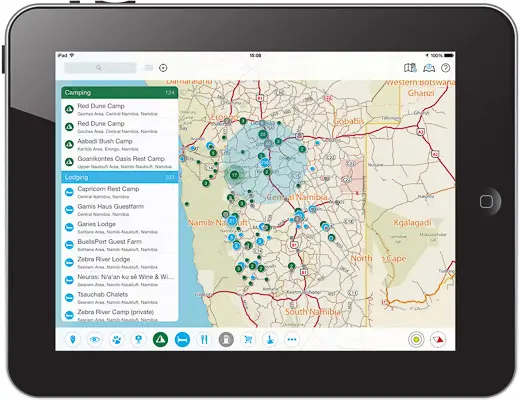Toggle the Camping category filter icon
This screenshot has width=520, height=400.
[x=160, y=339]
